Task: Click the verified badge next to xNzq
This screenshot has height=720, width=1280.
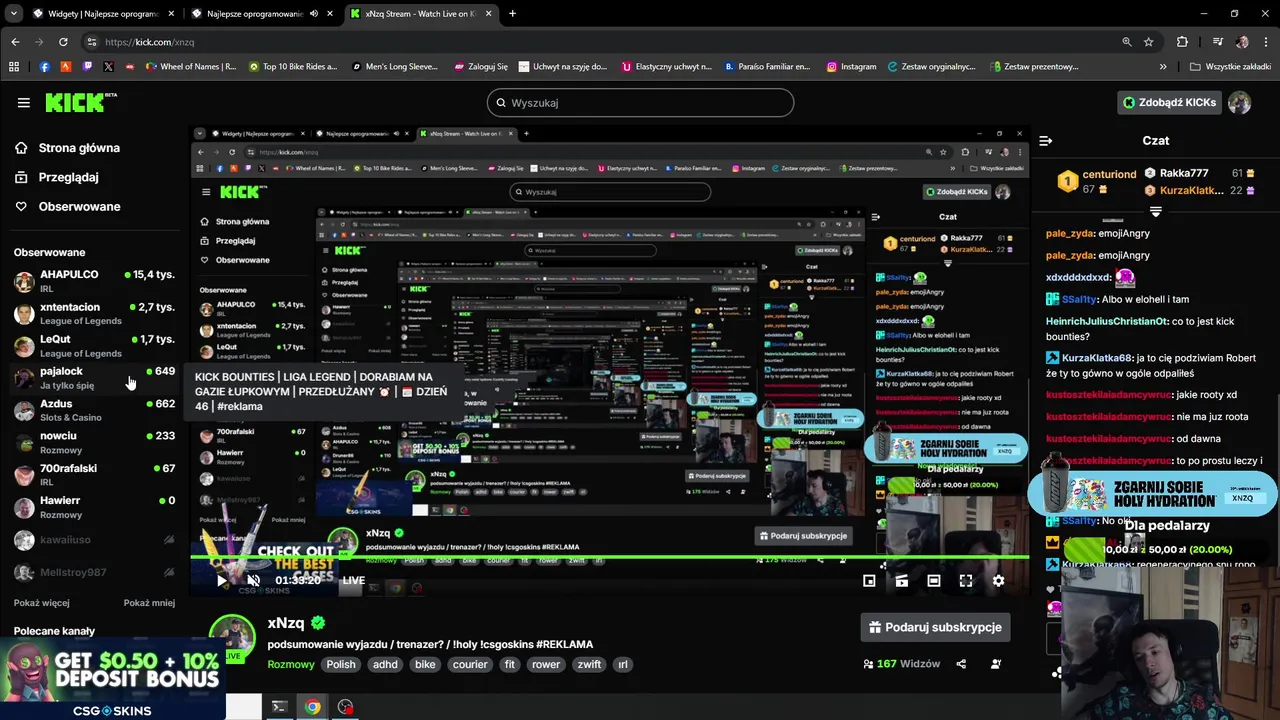Action: tap(318, 623)
